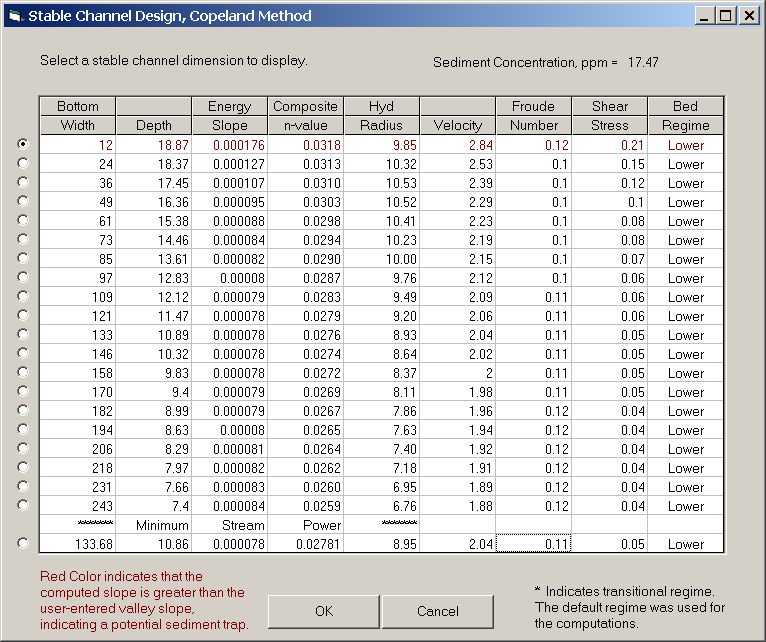Click the Froude Number cell showing 0.11 in bottom row
This screenshot has width=766, height=642.
(533, 544)
